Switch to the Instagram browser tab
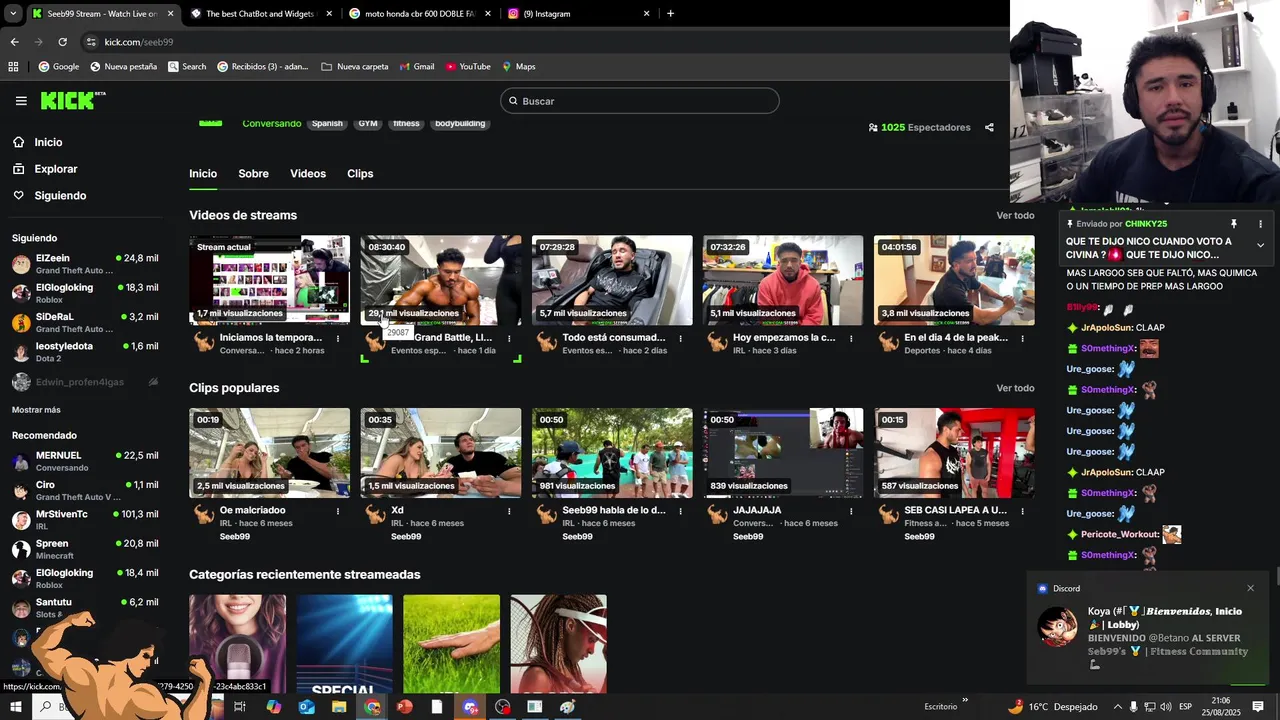1280x720 pixels. 580,13
